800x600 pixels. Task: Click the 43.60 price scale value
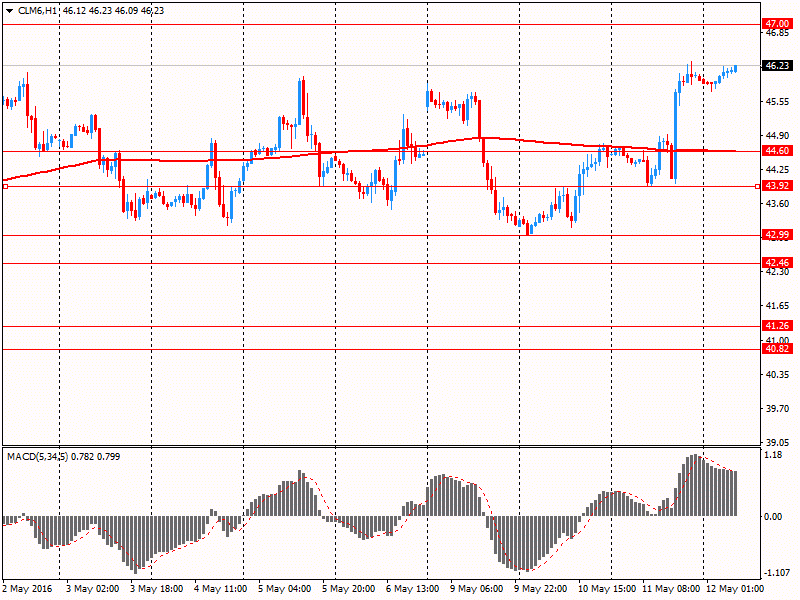(x=777, y=204)
